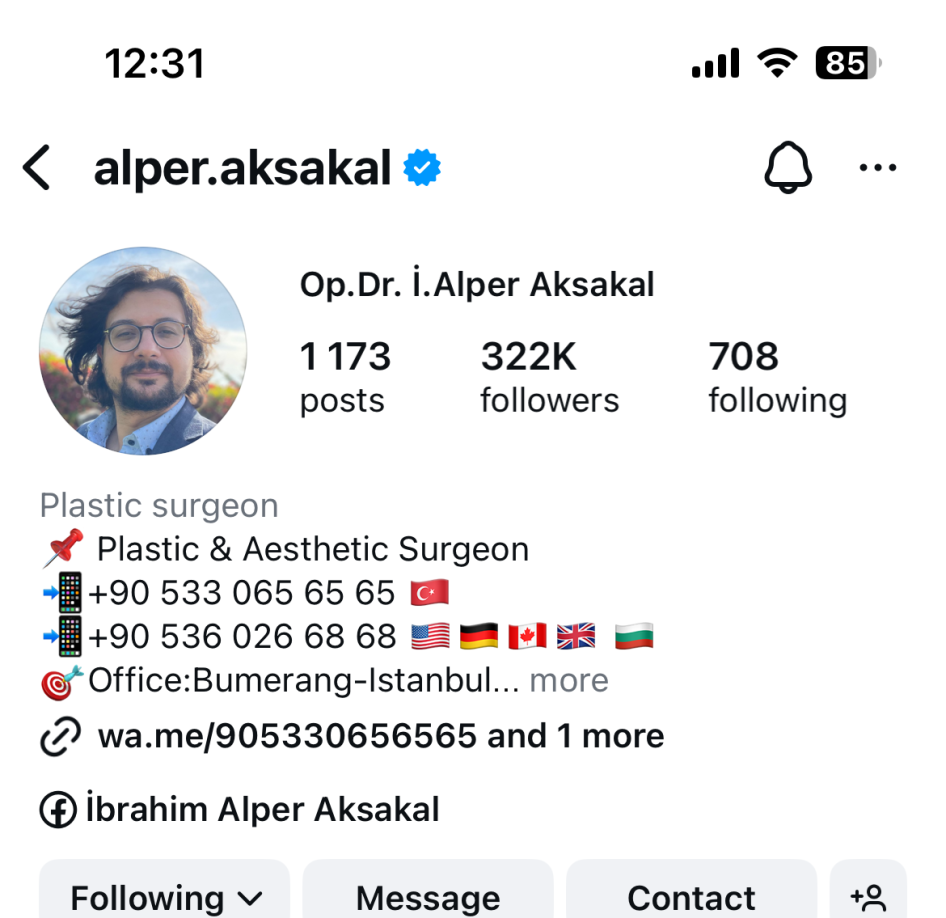Open the notifications bell icon
This screenshot has width=946, height=918.
point(788,167)
